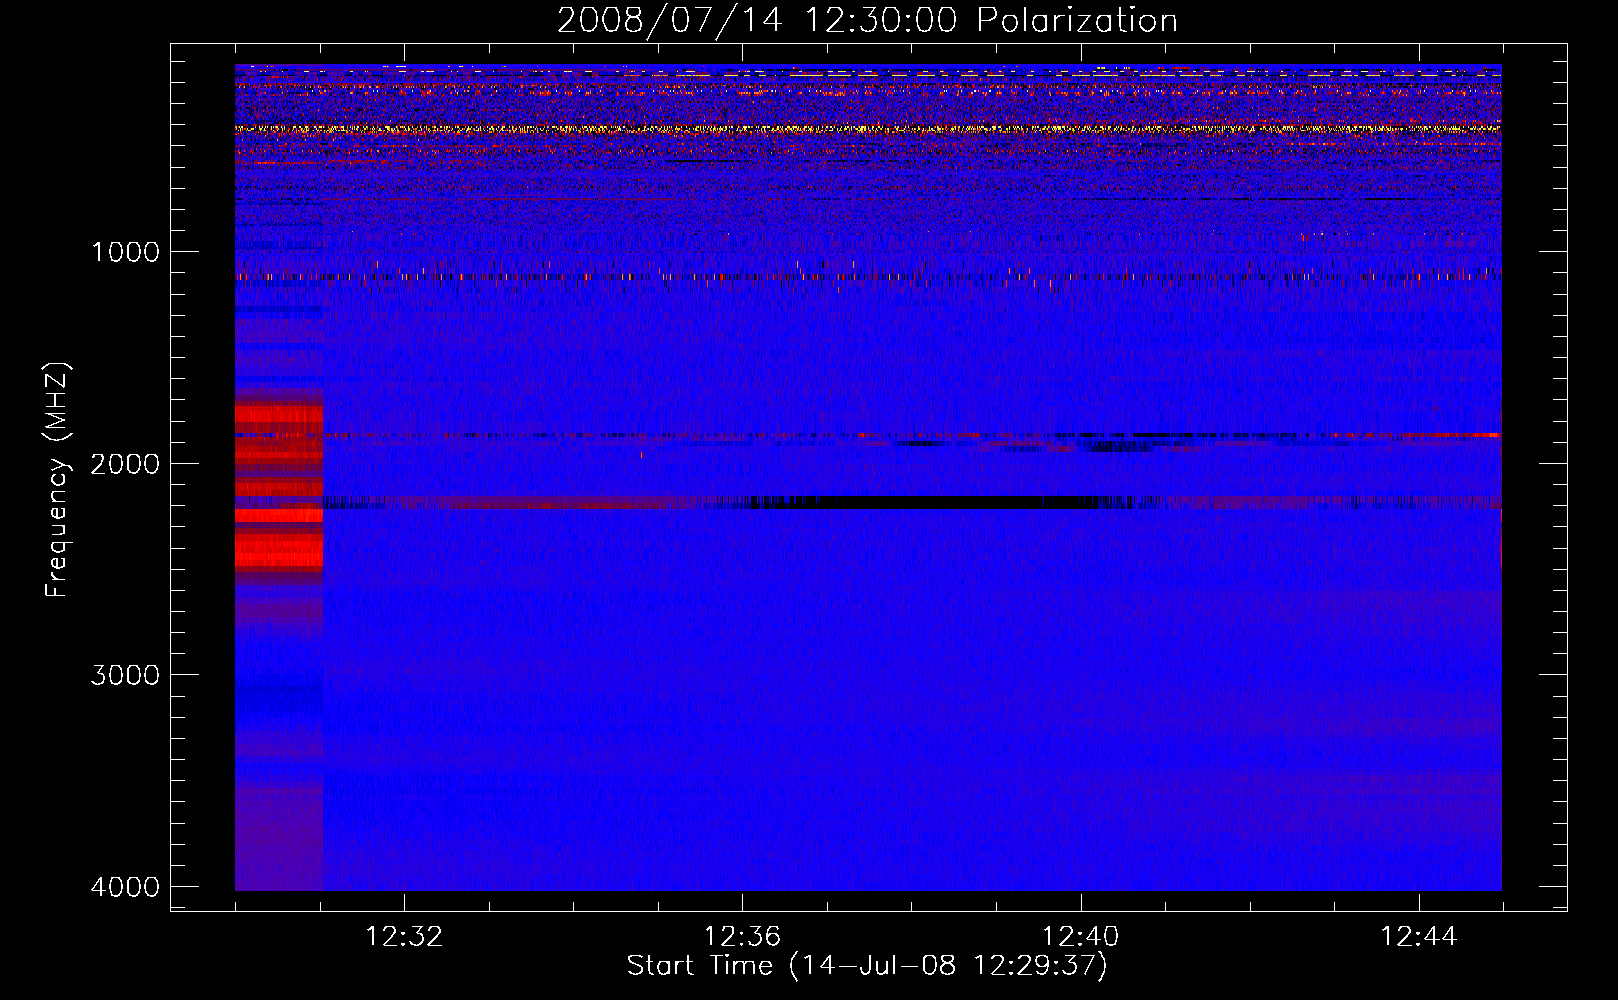Click the yellow interference line near 400 MHz
Image resolution: width=1618 pixels, height=1000 pixels.
[868, 129]
